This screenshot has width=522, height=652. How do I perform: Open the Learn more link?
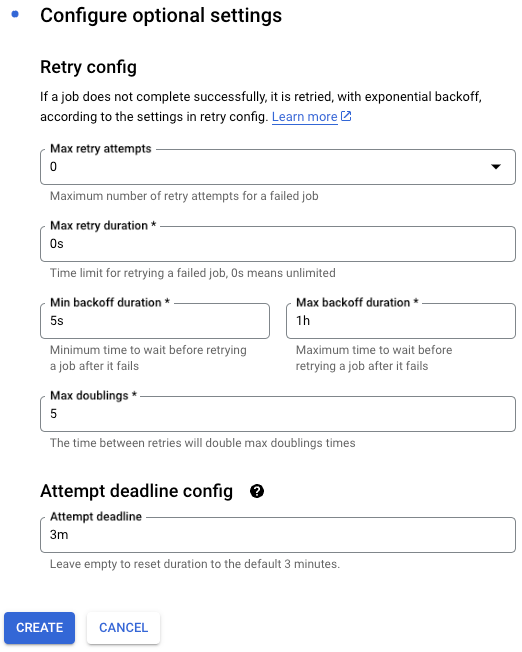click(304, 117)
